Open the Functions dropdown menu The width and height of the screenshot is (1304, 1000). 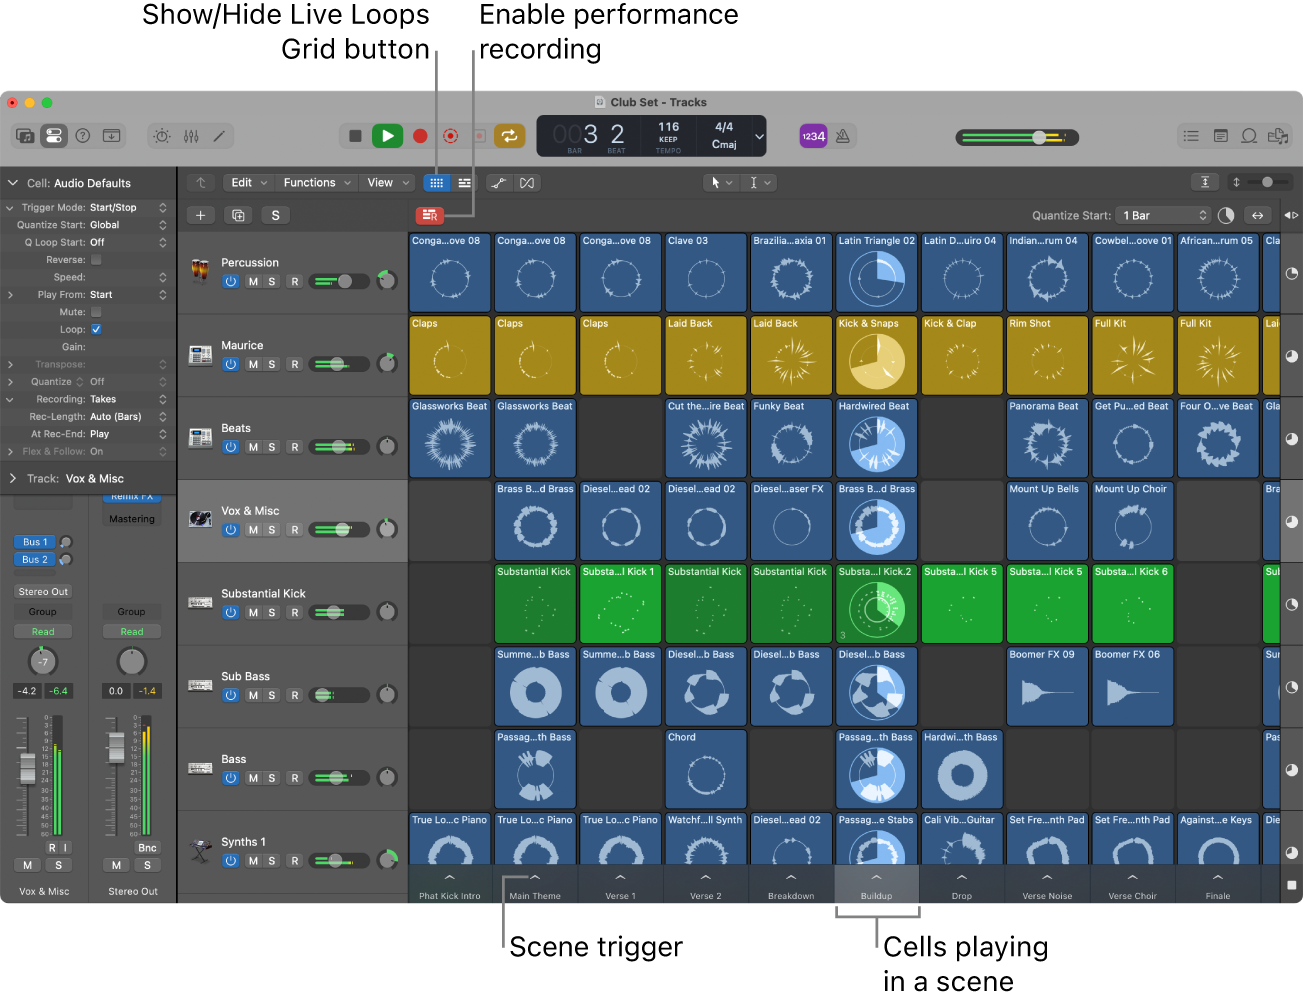pos(315,182)
